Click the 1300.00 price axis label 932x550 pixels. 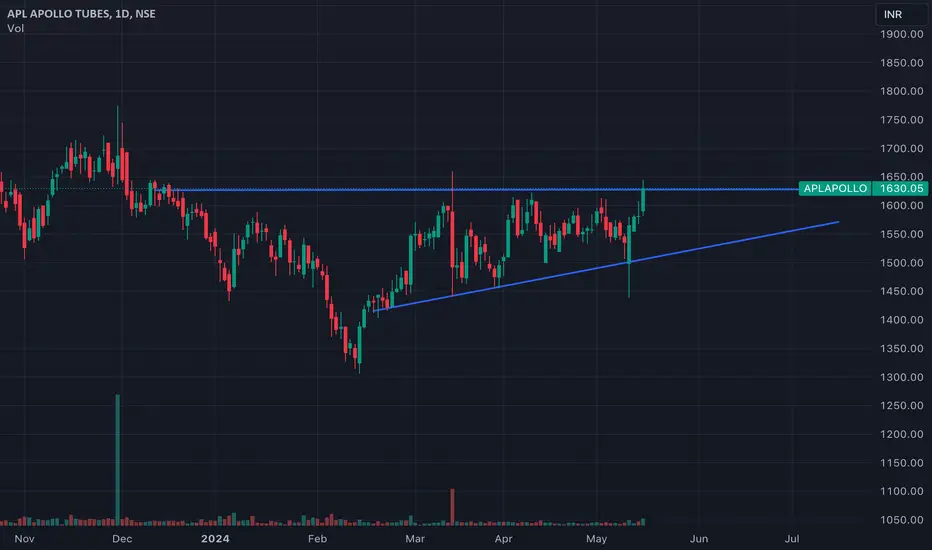[902, 377]
